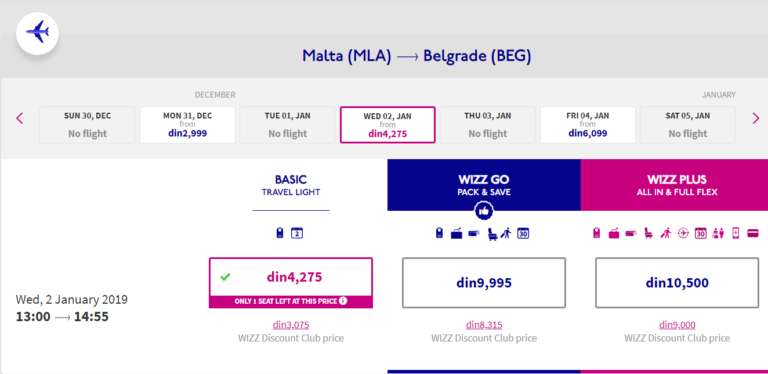
Task: Select the BASIC din4,275 fare
Action: pos(291,277)
